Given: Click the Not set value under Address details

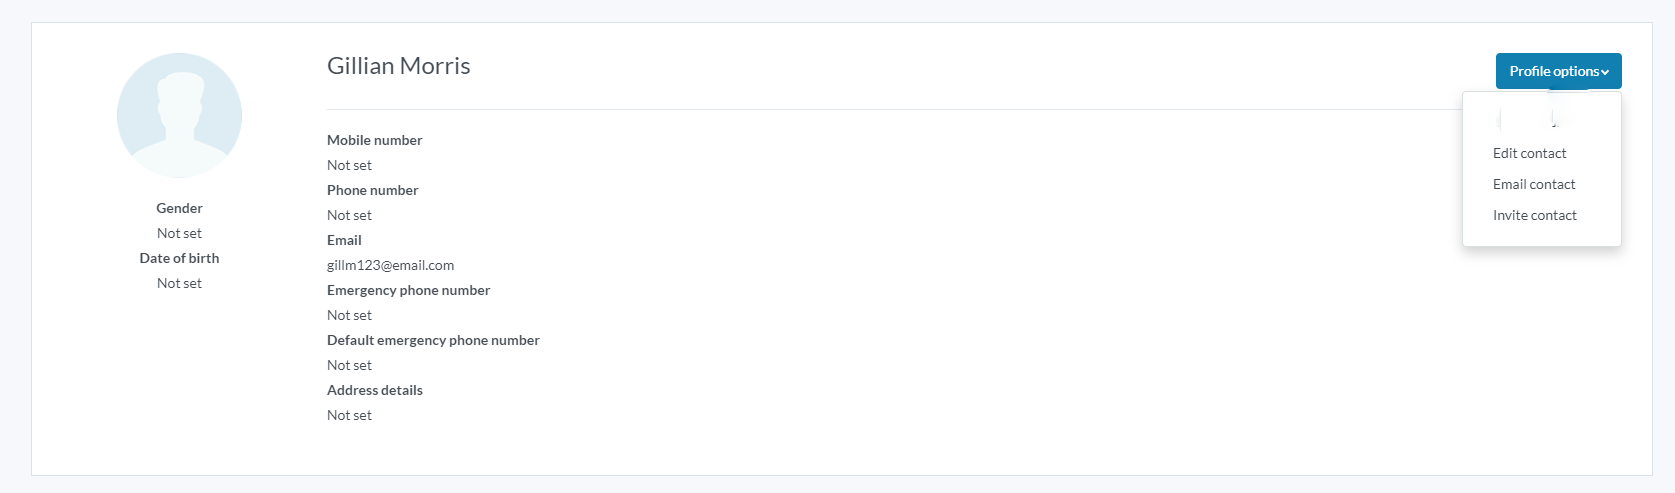Looking at the screenshot, I should click(x=349, y=415).
